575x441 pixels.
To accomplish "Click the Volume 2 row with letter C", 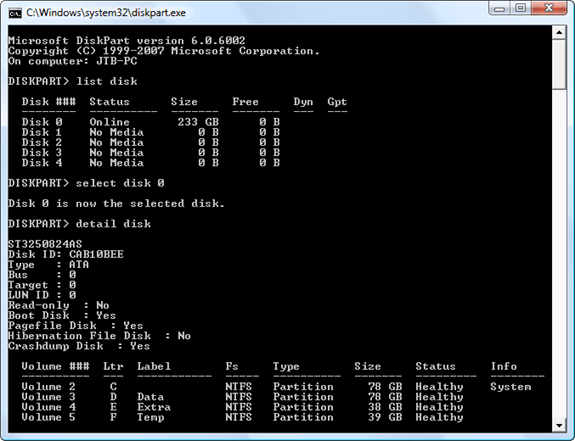I will pos(276,387).
